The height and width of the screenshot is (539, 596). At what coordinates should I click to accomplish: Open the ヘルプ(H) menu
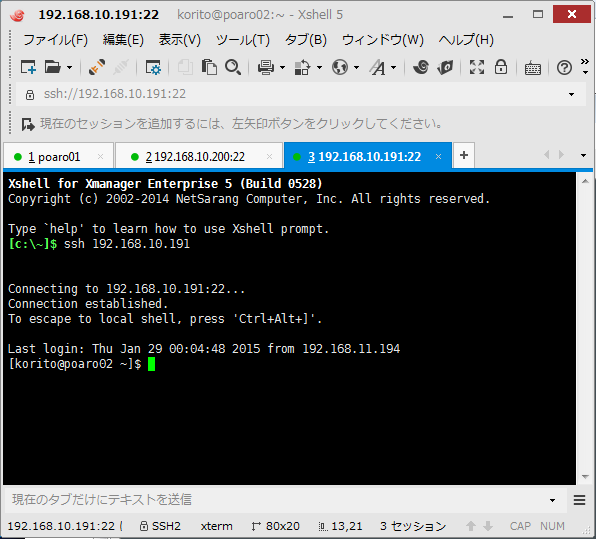point(466,40)
